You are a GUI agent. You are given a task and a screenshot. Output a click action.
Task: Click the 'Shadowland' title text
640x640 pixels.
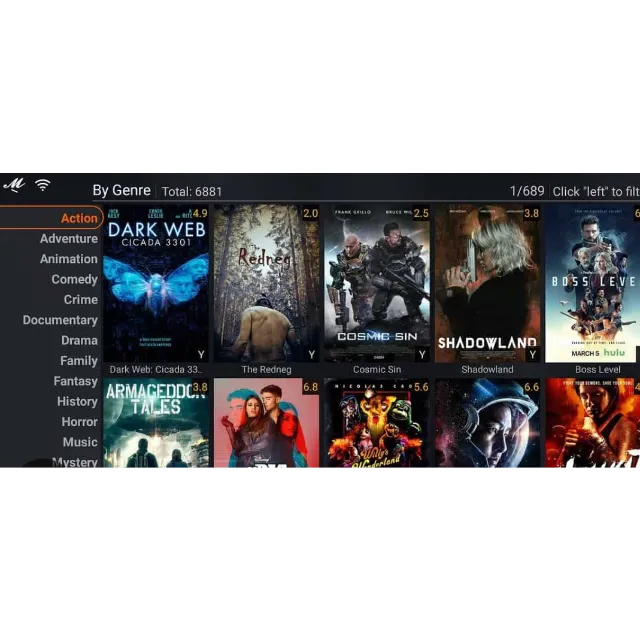[x=487, y=370]
